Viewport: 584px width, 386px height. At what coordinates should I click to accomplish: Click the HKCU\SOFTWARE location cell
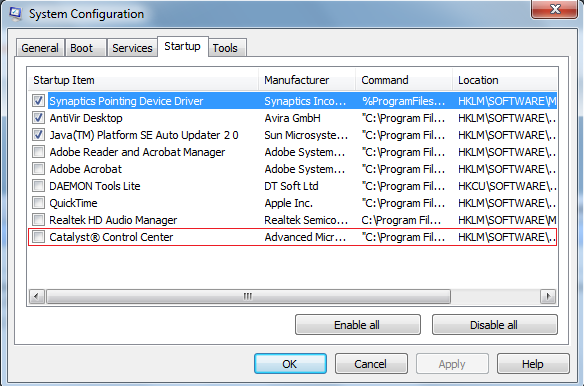point(507,186)
